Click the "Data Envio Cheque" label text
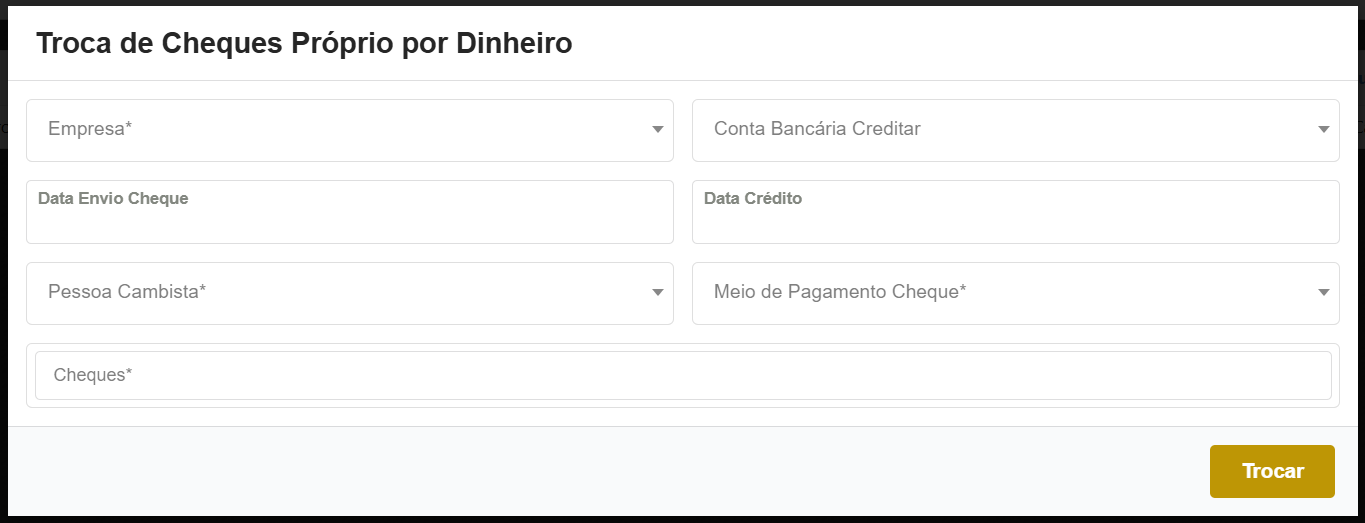 pos(113,198)
